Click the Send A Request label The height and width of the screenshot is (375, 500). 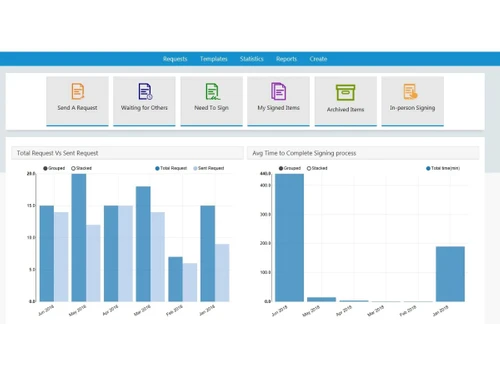77,108
